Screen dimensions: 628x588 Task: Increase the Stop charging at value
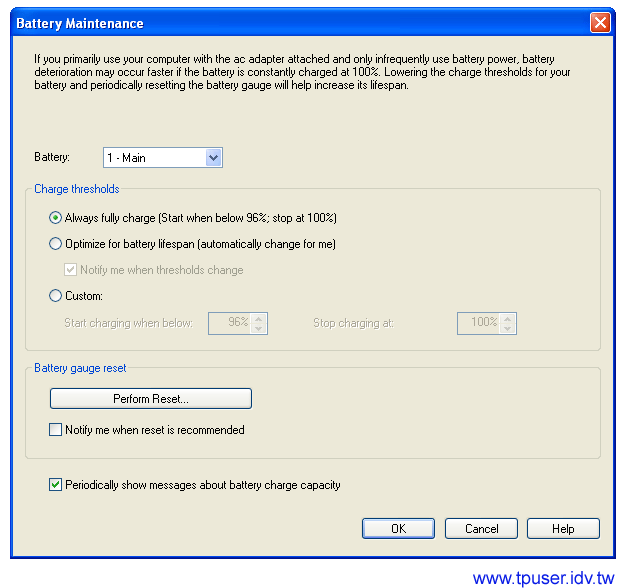[x=507, y=317]
